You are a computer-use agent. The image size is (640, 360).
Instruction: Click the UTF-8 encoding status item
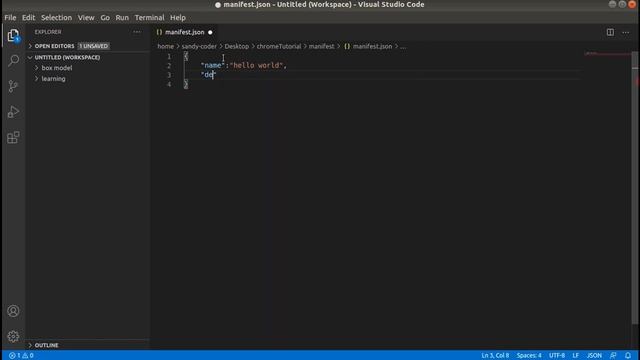point(557,356)
